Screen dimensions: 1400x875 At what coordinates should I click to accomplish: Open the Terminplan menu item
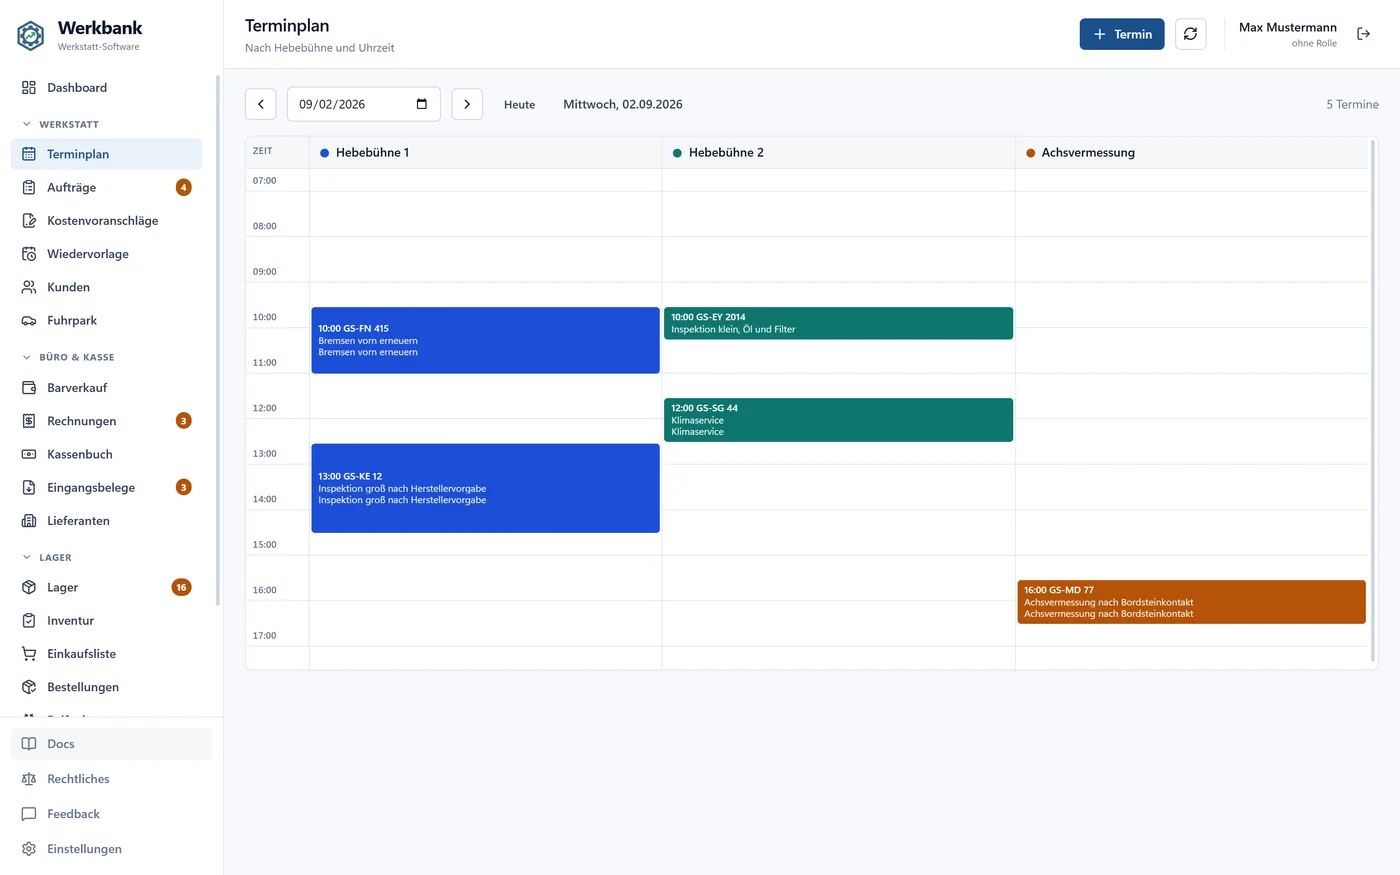tap(106, 154)
